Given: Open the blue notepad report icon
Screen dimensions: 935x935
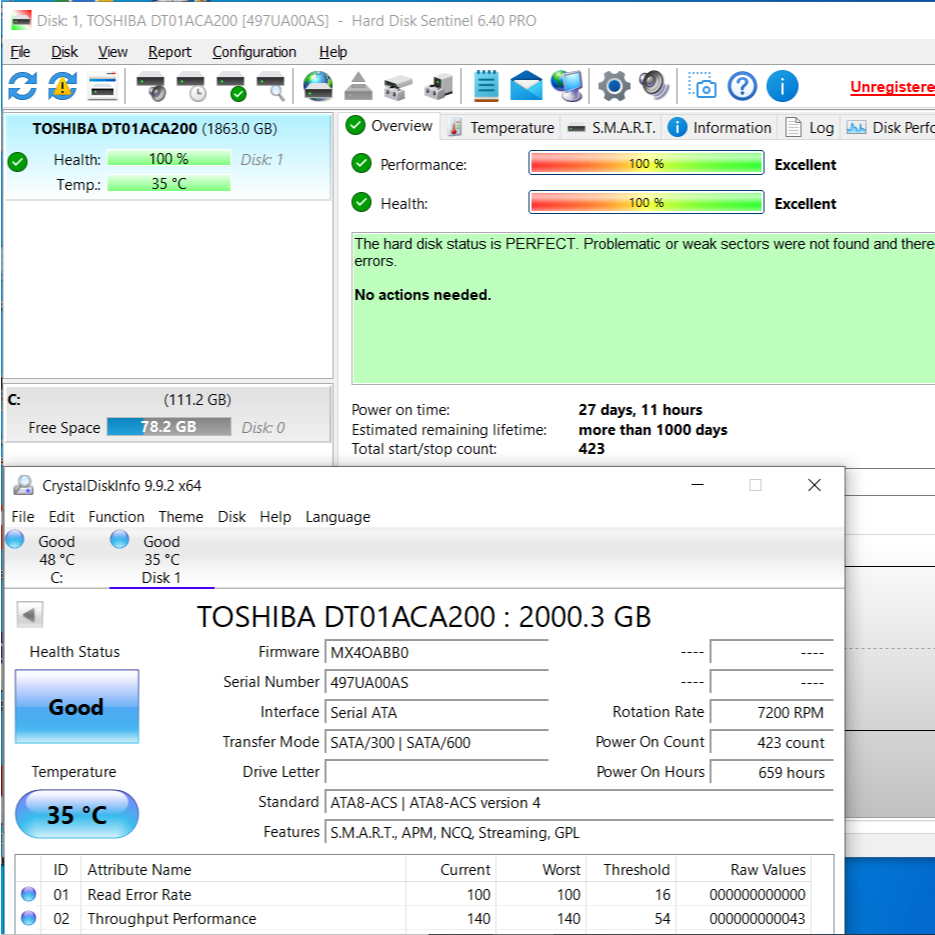Looking at the screenshot, I should click(486, 86).
